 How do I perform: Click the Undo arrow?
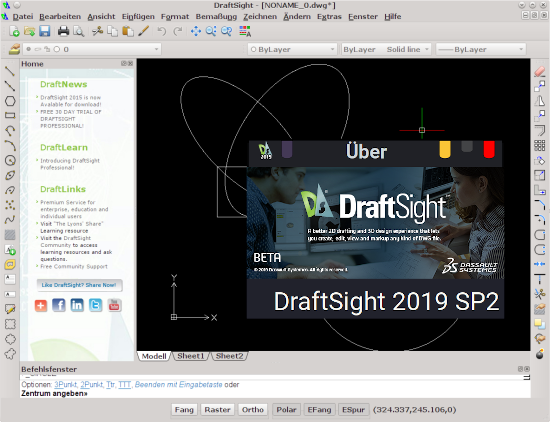point(162,32)
